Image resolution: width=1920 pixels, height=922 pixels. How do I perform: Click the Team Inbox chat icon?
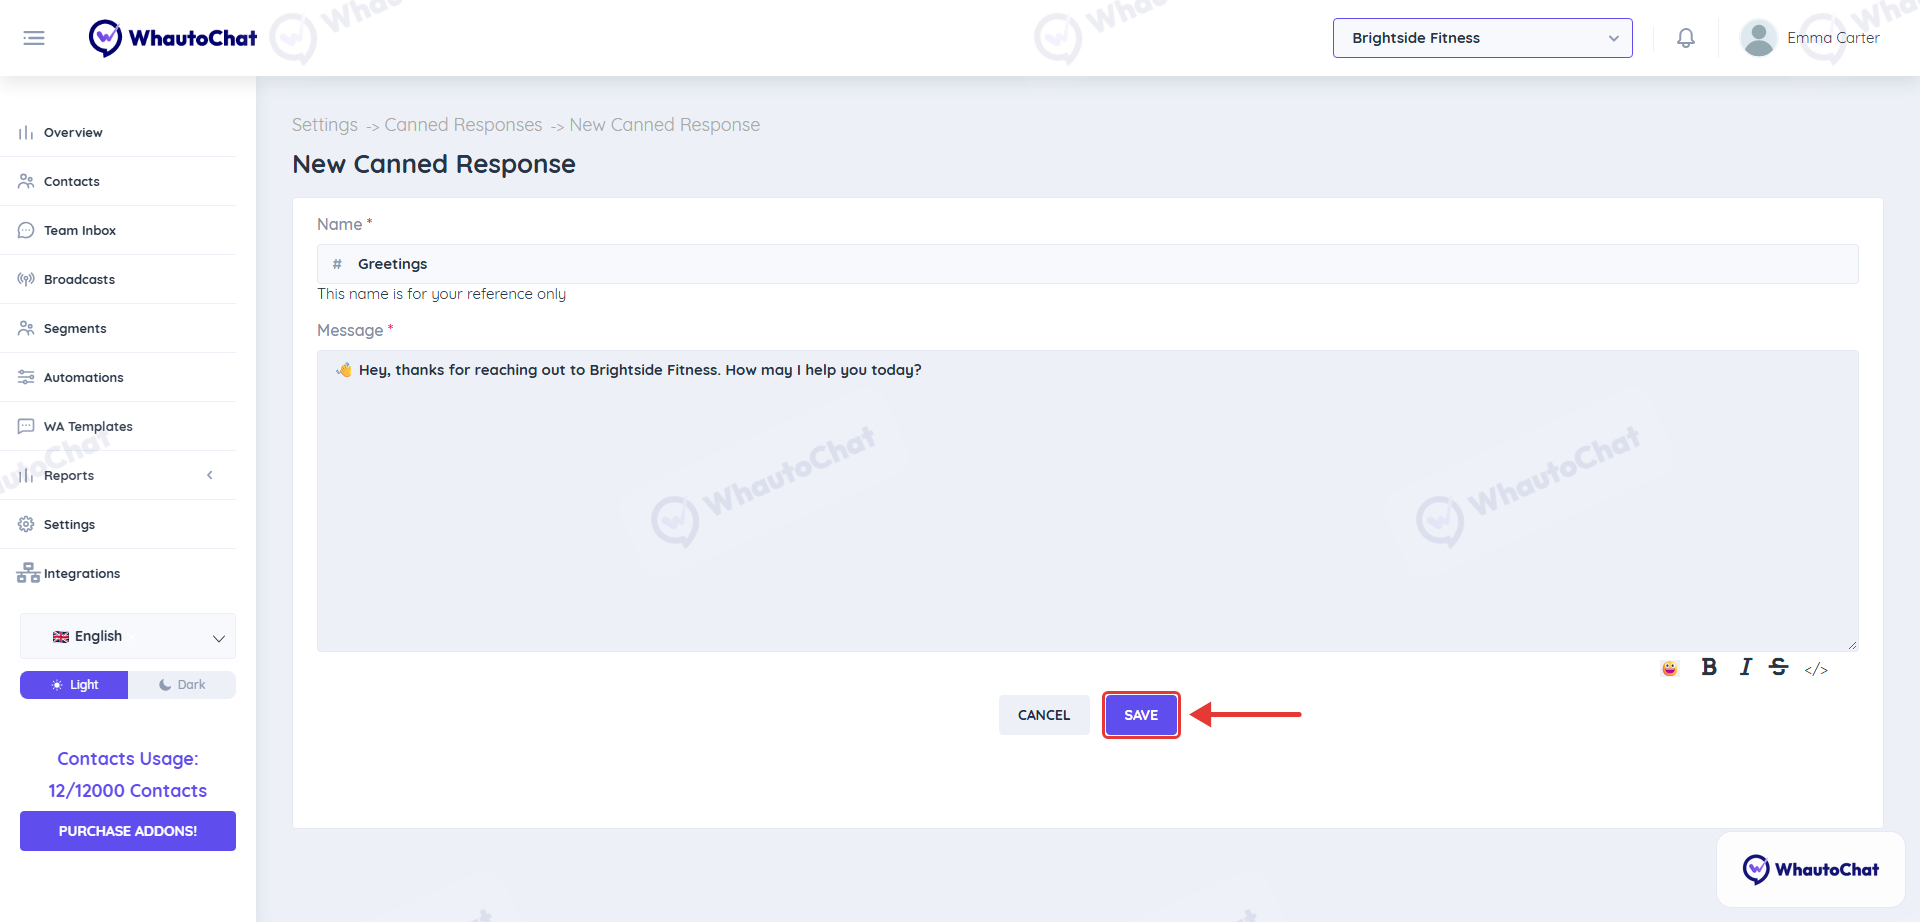tap(26, 230)
